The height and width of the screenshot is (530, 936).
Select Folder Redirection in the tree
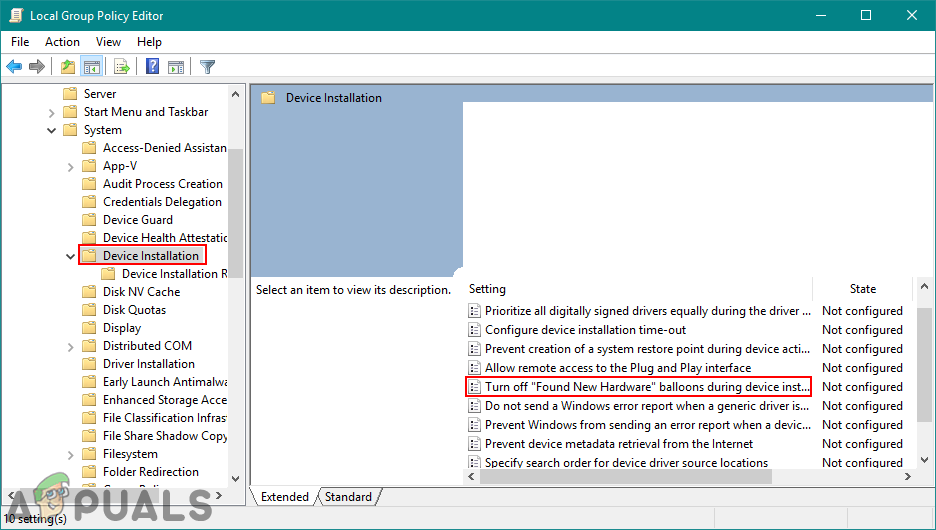(x=151, y=472)
